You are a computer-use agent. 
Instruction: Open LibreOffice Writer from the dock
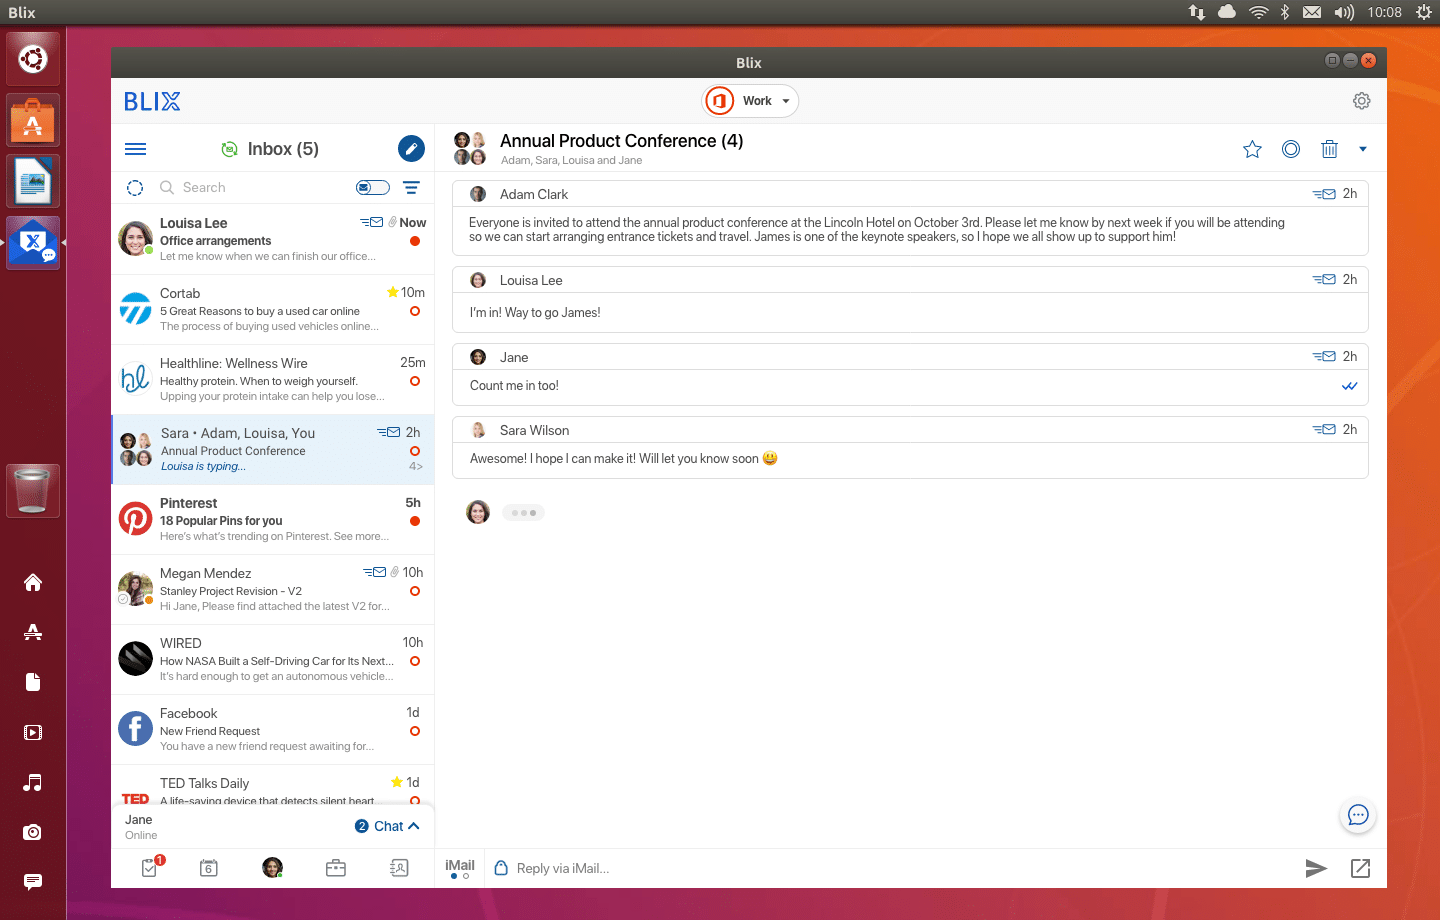click(x=33, y=182)
